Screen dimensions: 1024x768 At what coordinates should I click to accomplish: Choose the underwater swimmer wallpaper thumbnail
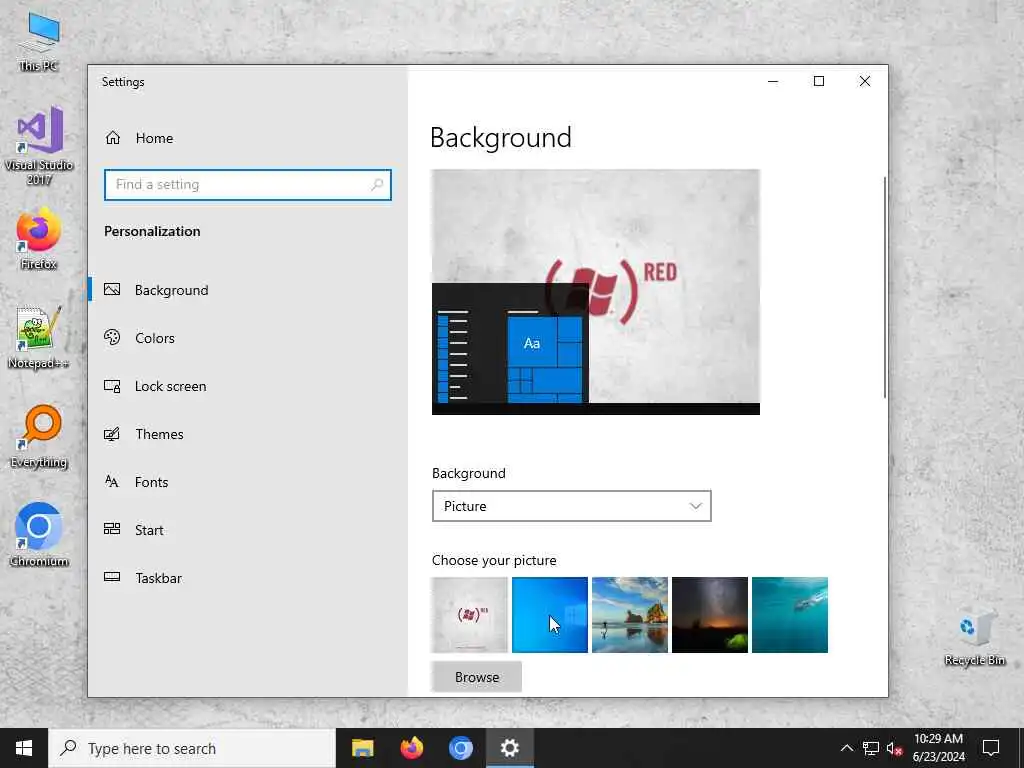(790, 615)
